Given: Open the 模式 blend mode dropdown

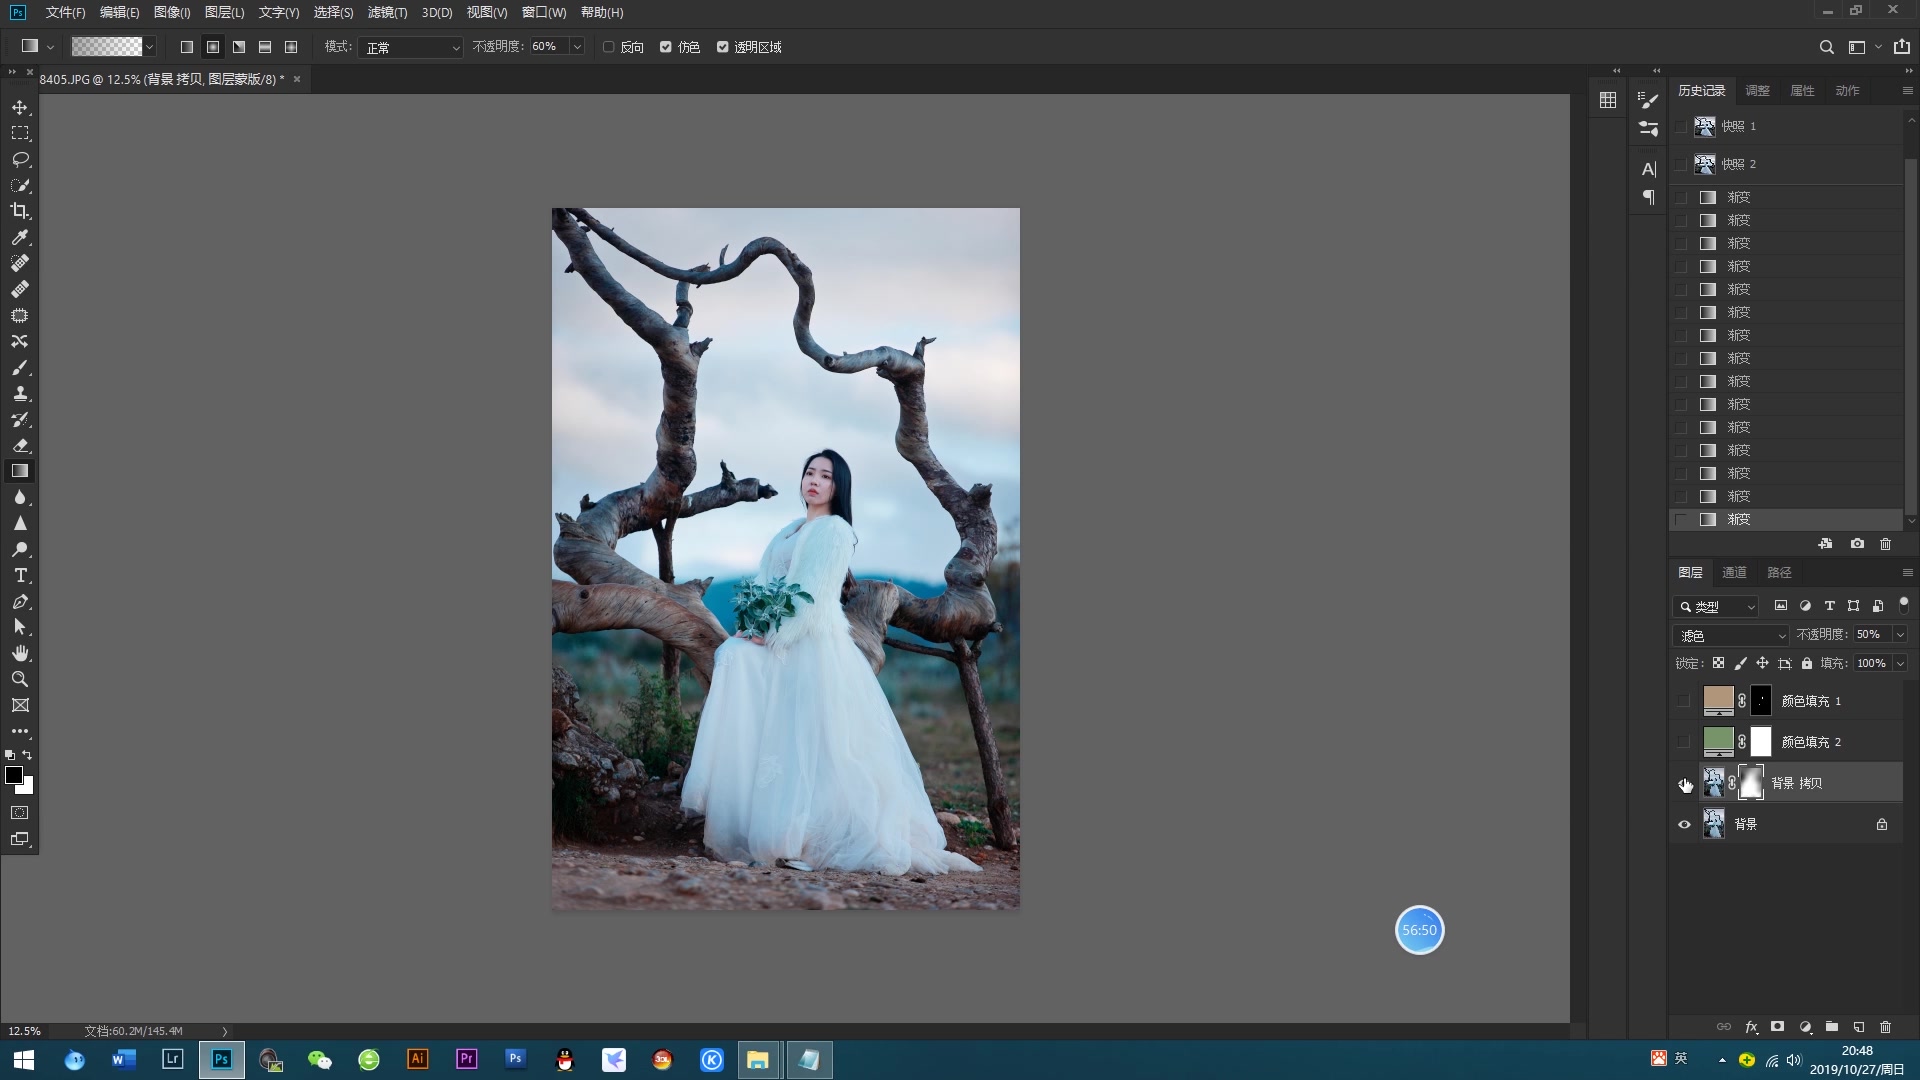Looking at the screenshot, I should pos(411,47).
